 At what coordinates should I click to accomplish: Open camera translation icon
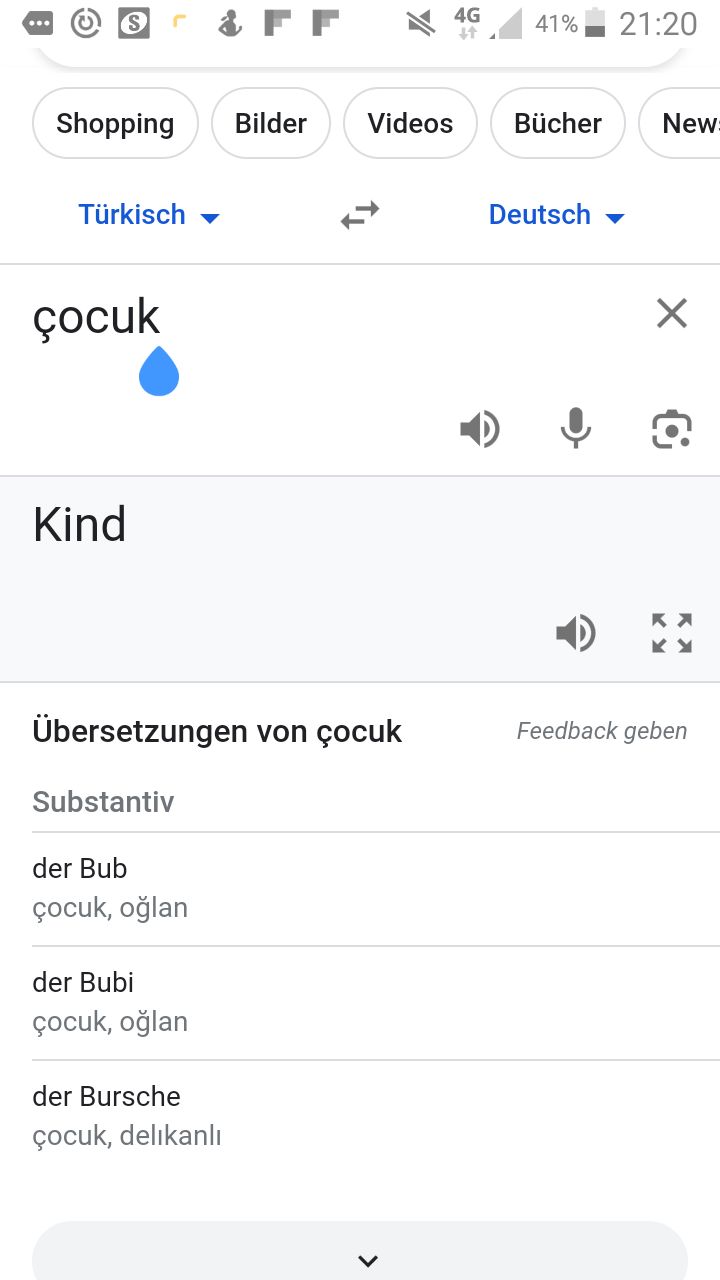point(672,430)
